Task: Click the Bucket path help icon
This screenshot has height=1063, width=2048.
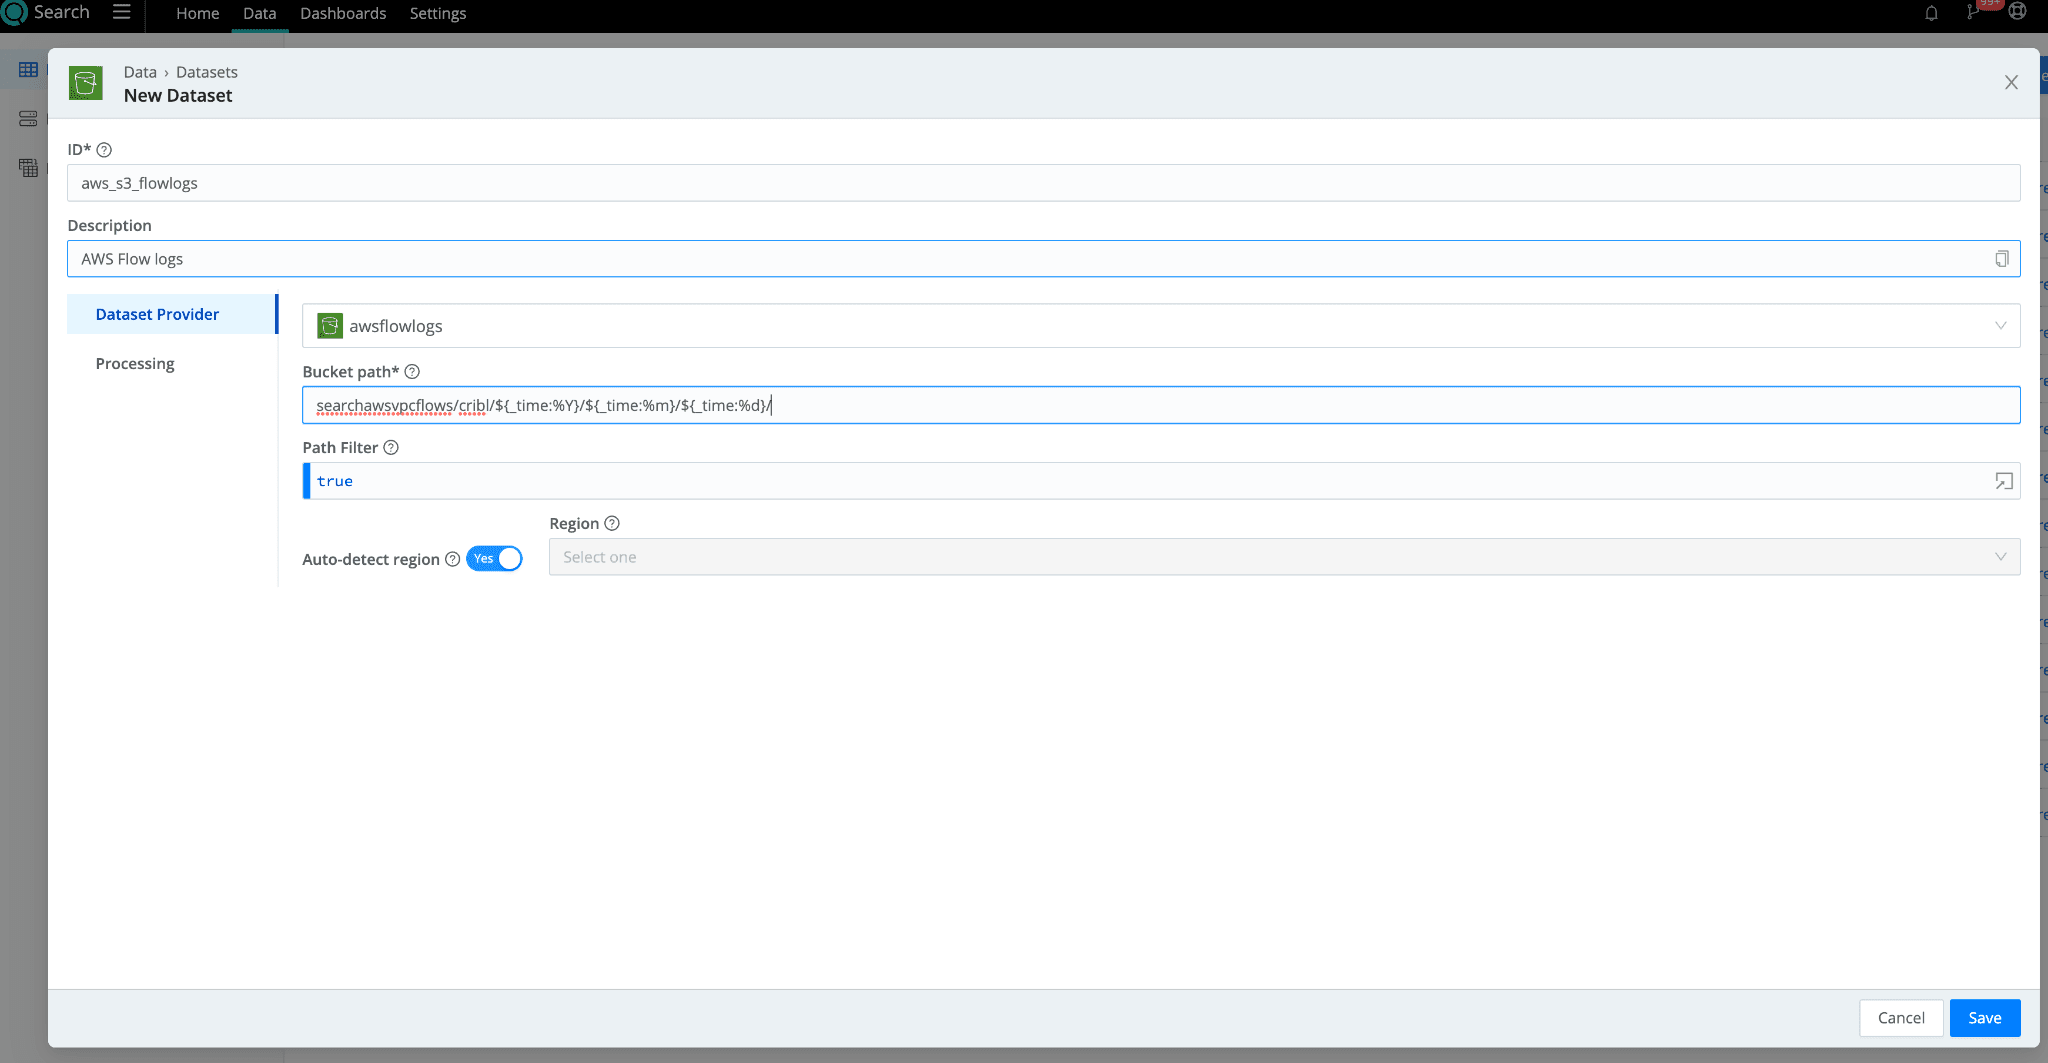Action: 412,372
